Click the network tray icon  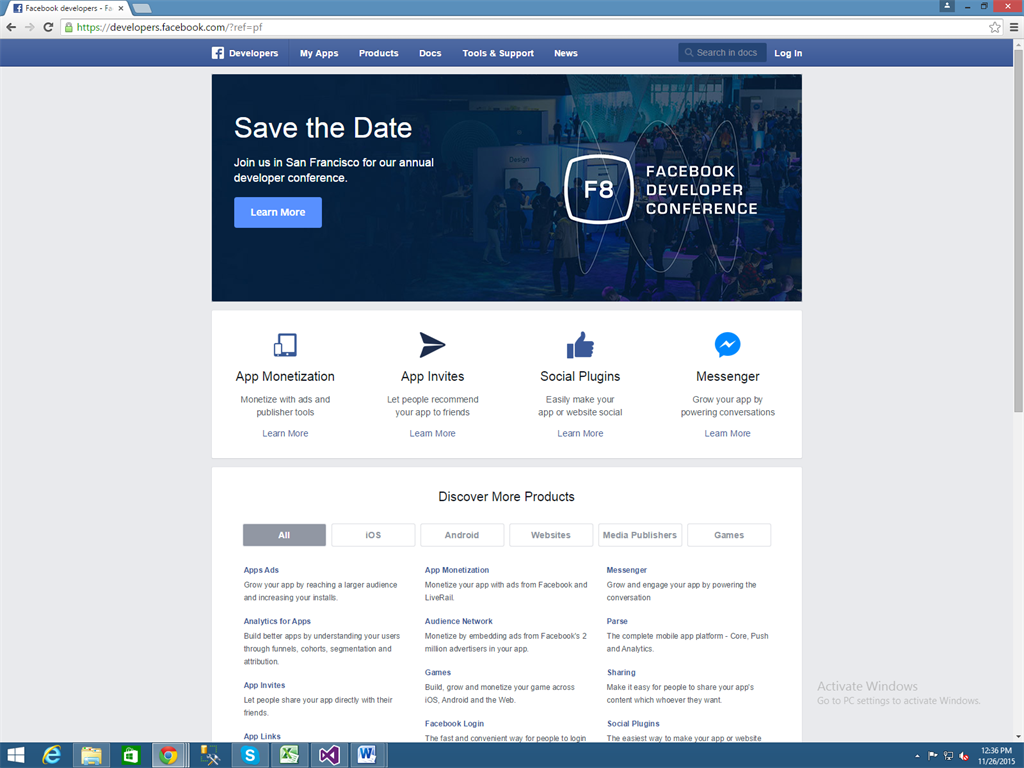pos(948,756)
